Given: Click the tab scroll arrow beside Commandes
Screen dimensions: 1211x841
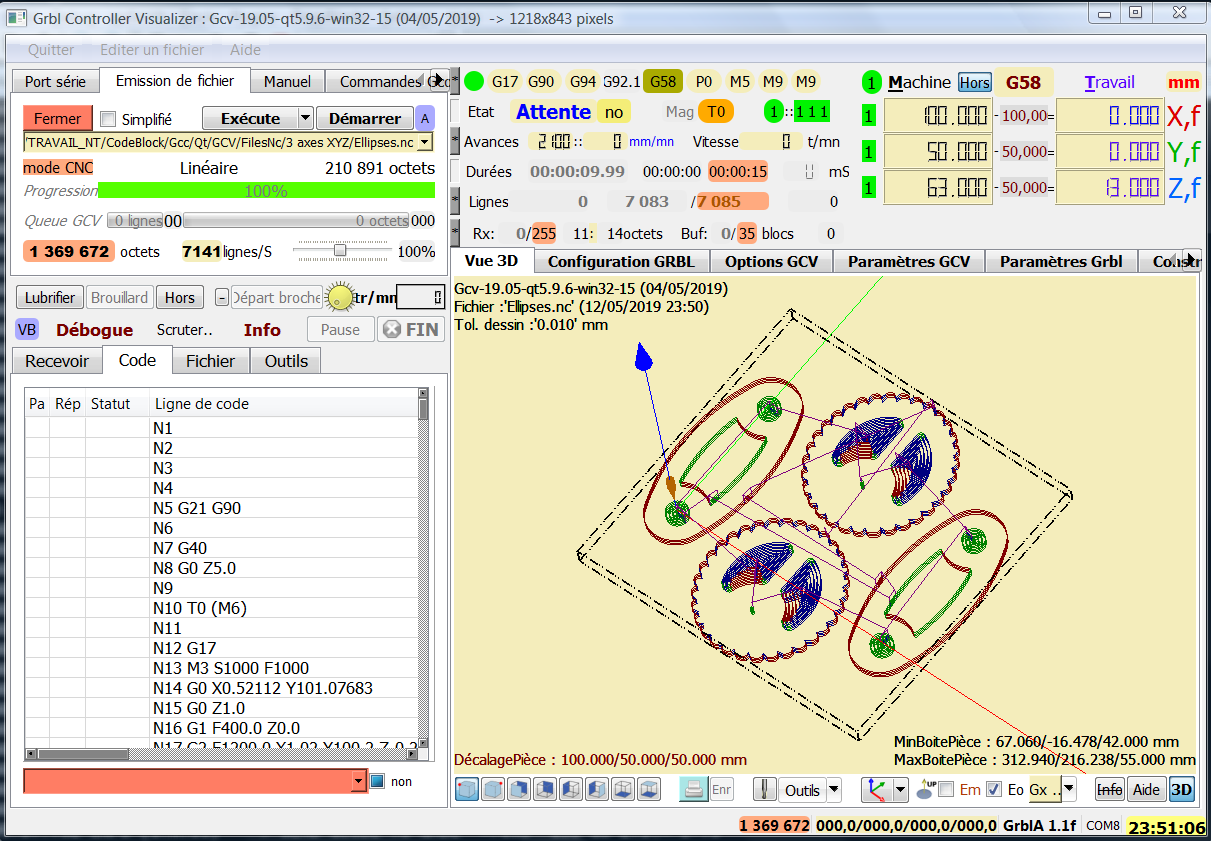Looking at the screenshot, I should [x=438, y=81].
